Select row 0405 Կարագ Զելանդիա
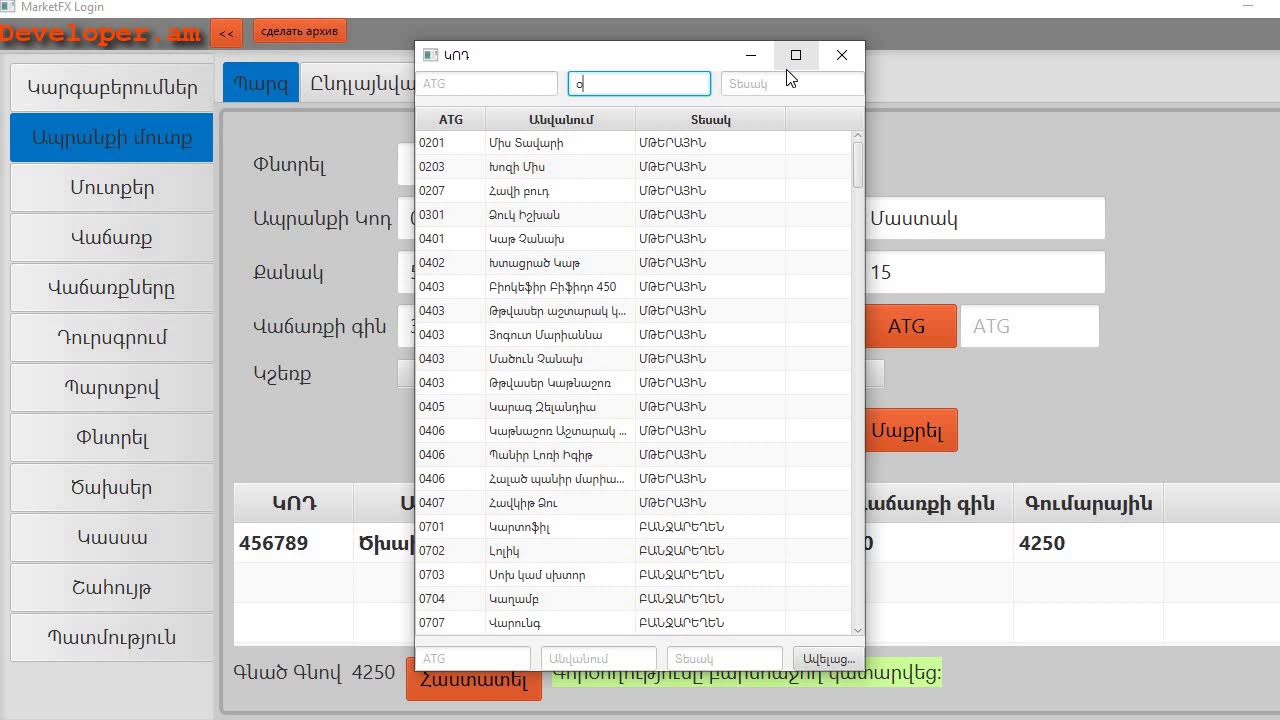This screenshot has height=720, width=1280. click(634, 407)
